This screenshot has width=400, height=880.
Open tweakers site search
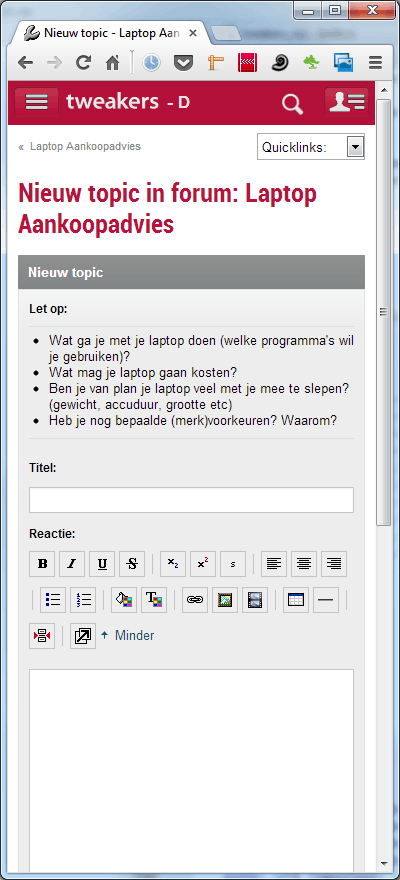click(x=292, y=104)
